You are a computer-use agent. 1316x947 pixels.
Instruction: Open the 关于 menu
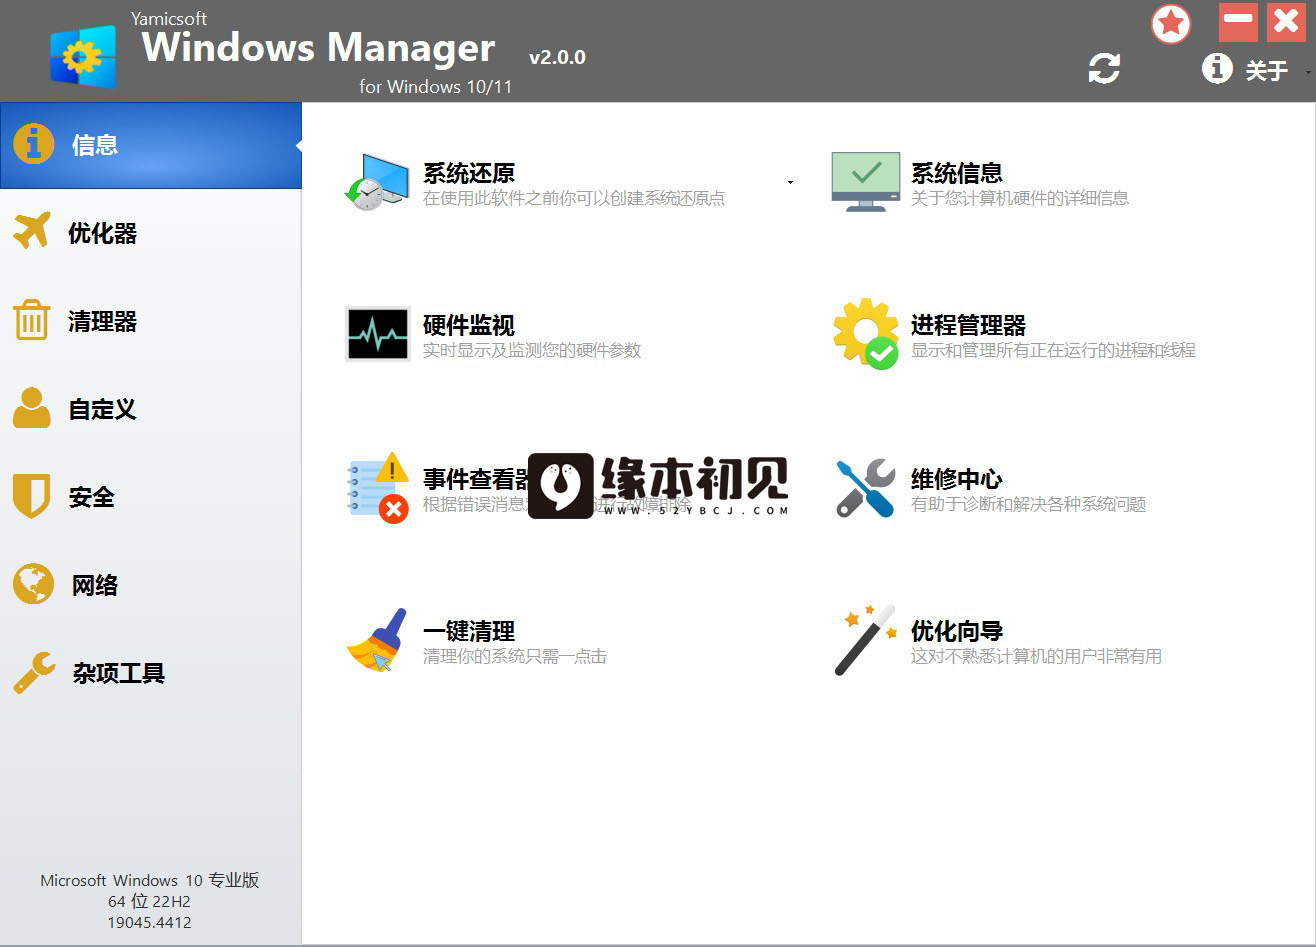pos(1266,70)
